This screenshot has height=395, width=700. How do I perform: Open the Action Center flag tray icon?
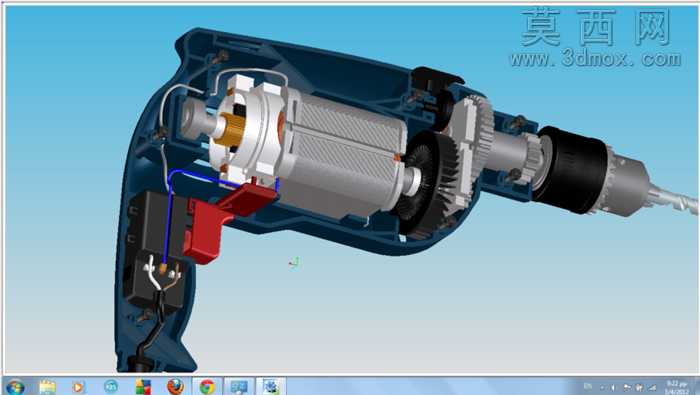[x=627, y=387]
